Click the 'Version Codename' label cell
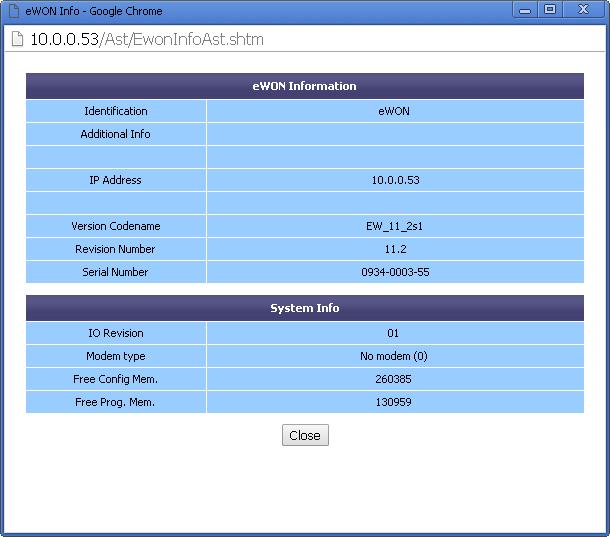Image resolution: width=610 pixels, height=537 pixels. [116, 226]
